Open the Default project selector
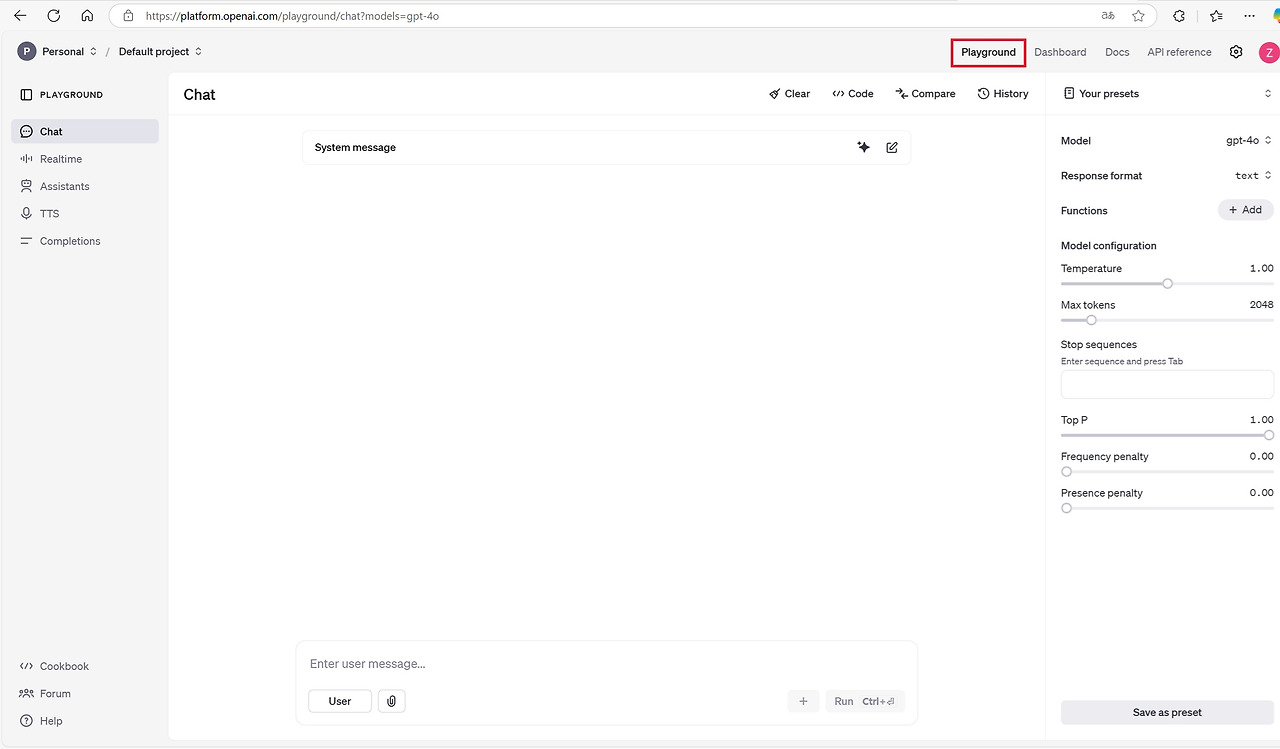The image size is (1280, 749). [x=160, y=52]
